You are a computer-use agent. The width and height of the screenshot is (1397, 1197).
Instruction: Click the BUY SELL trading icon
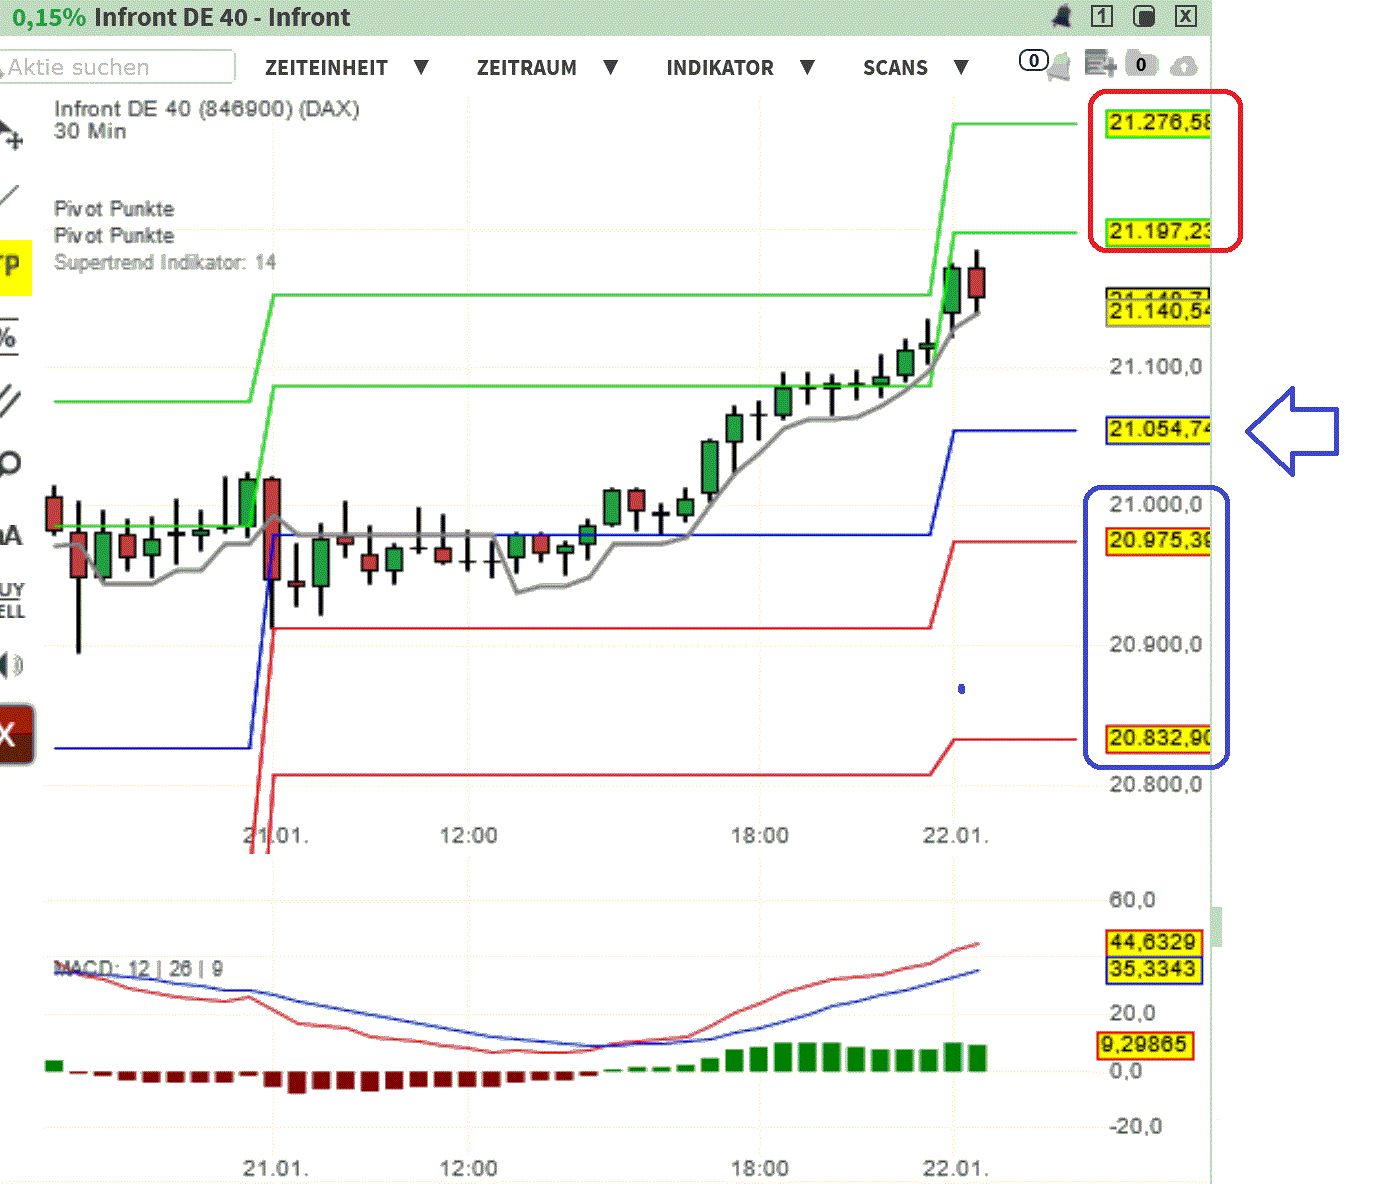point(12,600)
